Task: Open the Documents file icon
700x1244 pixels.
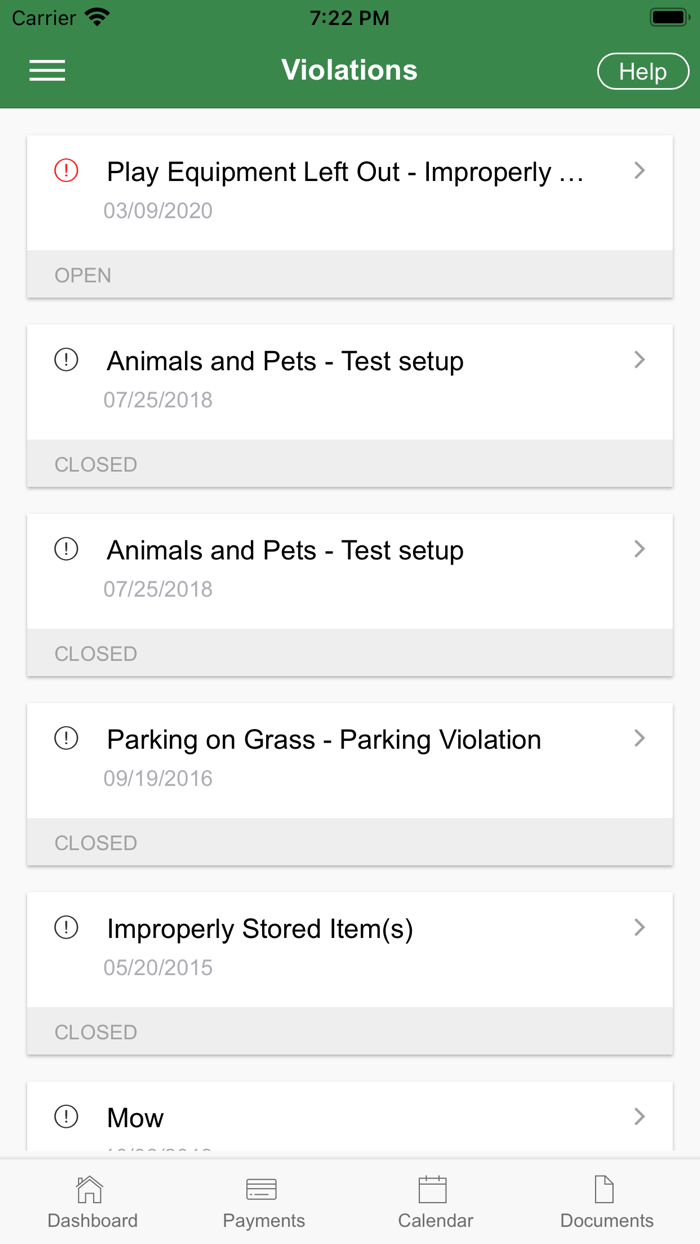Action: [x=604, y=1189]
